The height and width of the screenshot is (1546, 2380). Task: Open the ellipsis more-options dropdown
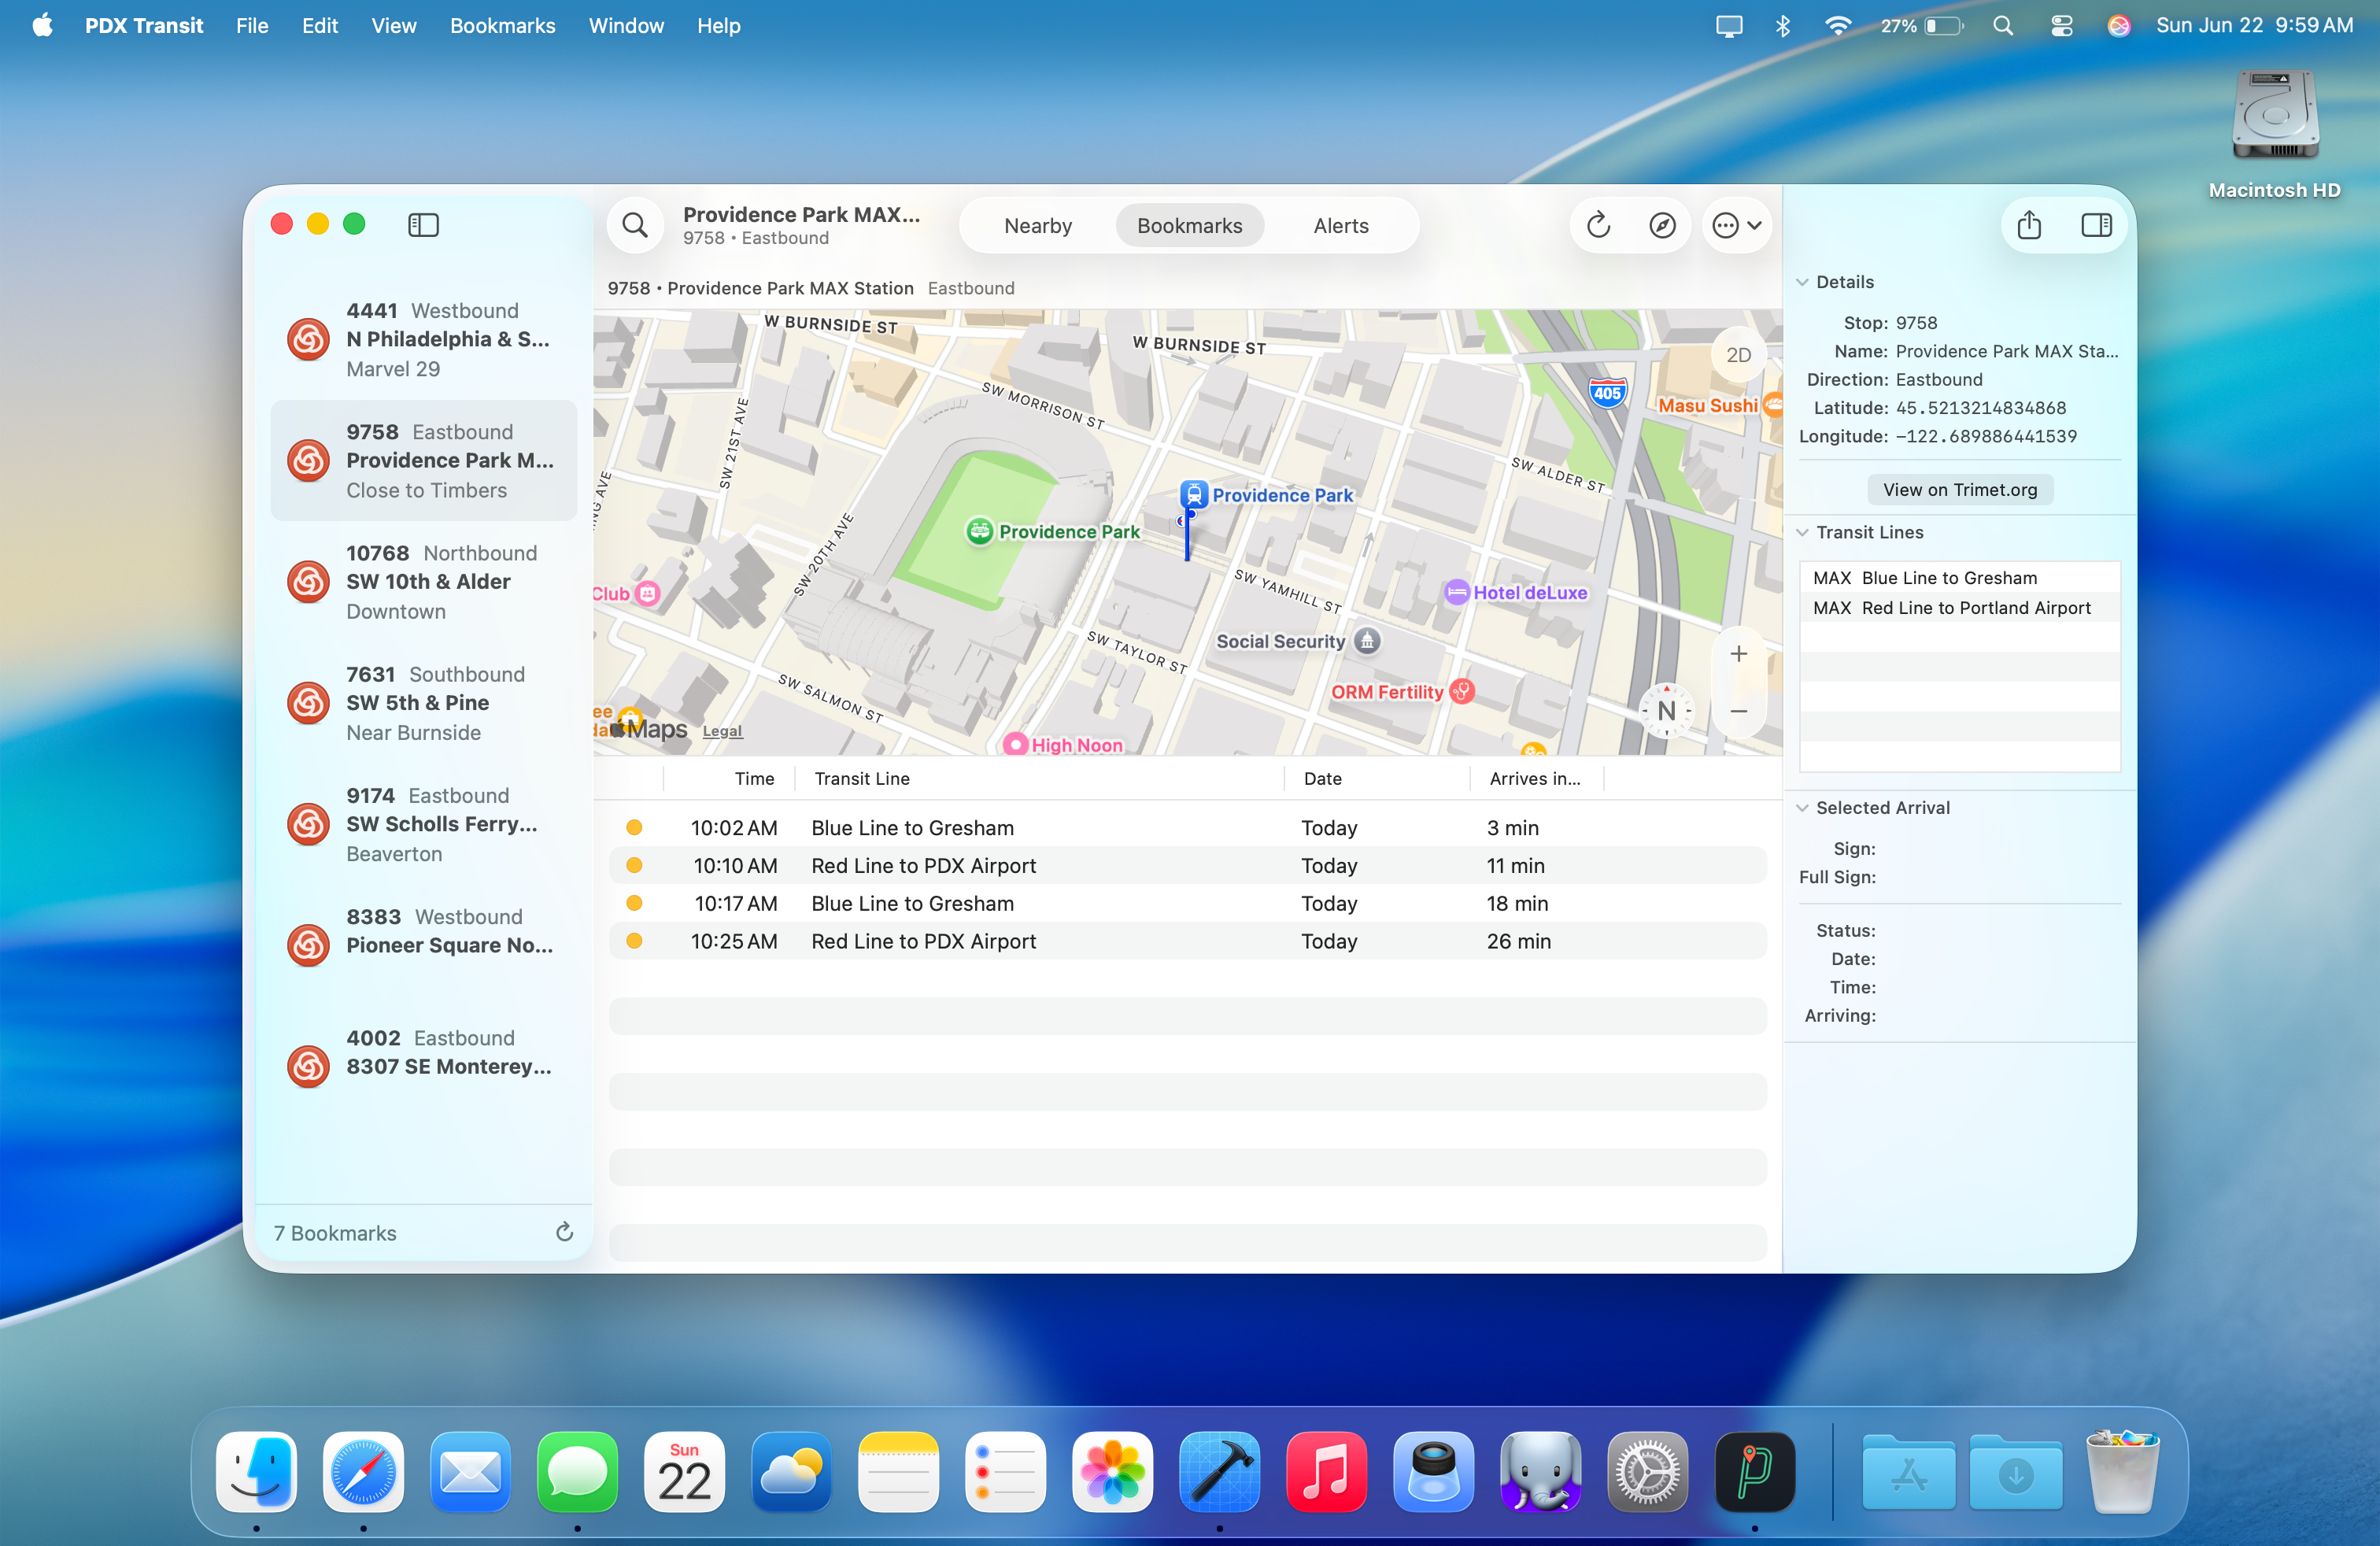point(1737,225)
